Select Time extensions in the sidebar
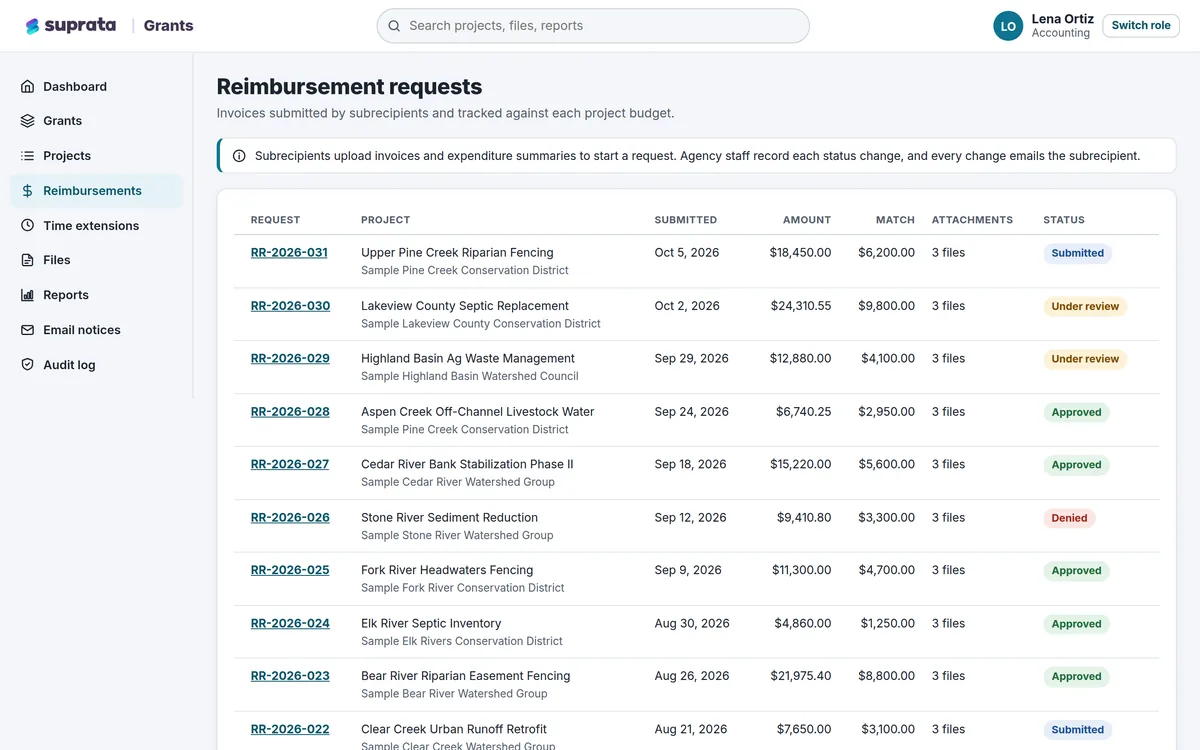This screenshot has height=750, width=1200. pos(97,226)
